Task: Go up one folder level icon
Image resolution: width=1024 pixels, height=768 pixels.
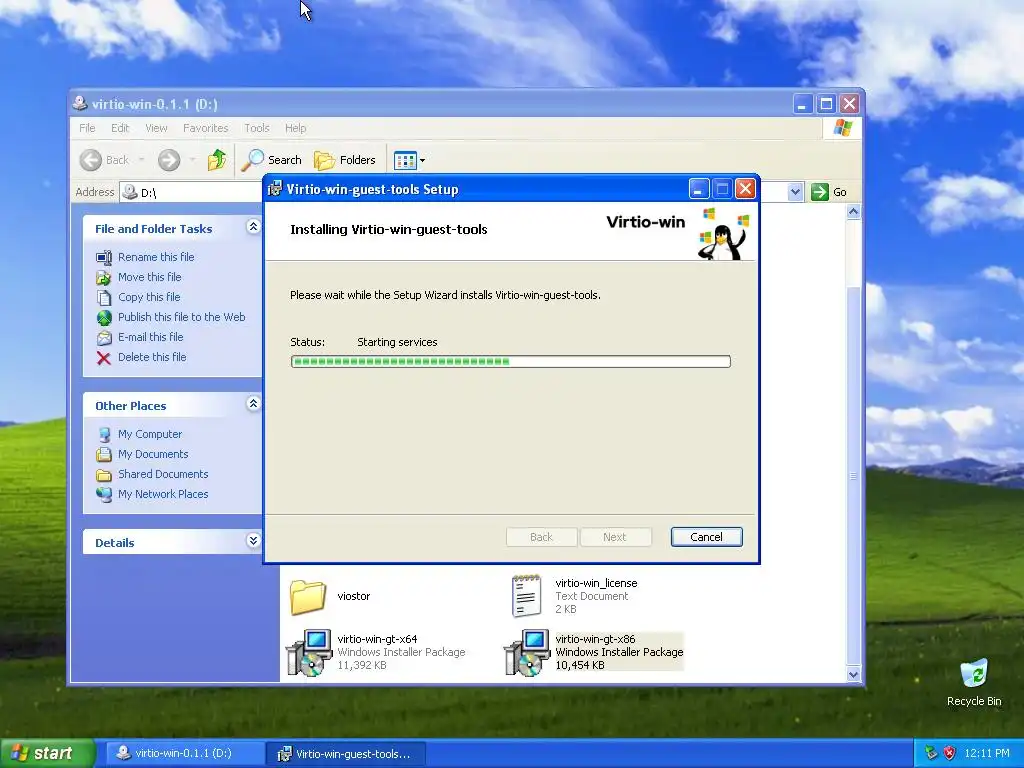Action: (217, 160)
